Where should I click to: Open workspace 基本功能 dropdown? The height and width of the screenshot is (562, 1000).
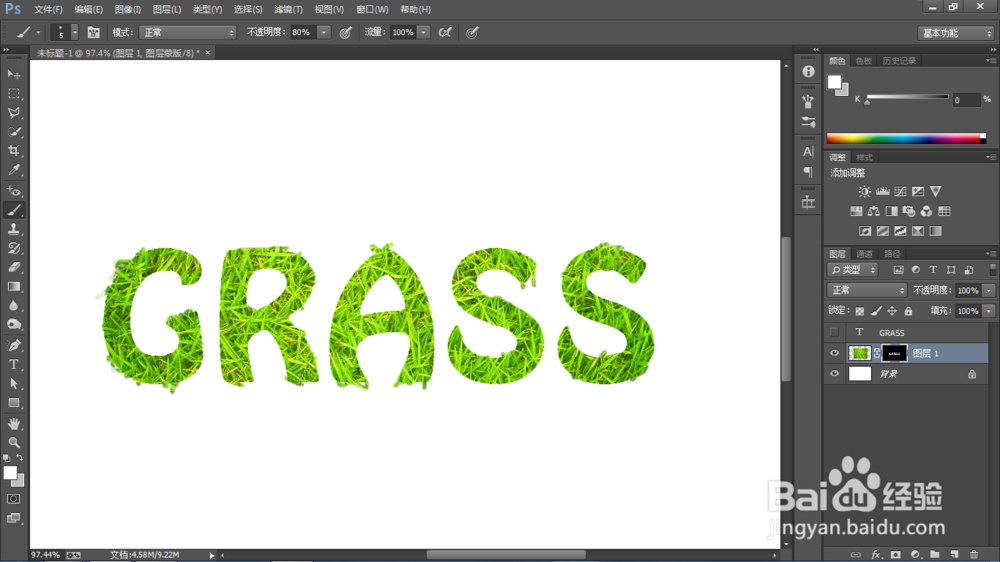click(955, 33)
